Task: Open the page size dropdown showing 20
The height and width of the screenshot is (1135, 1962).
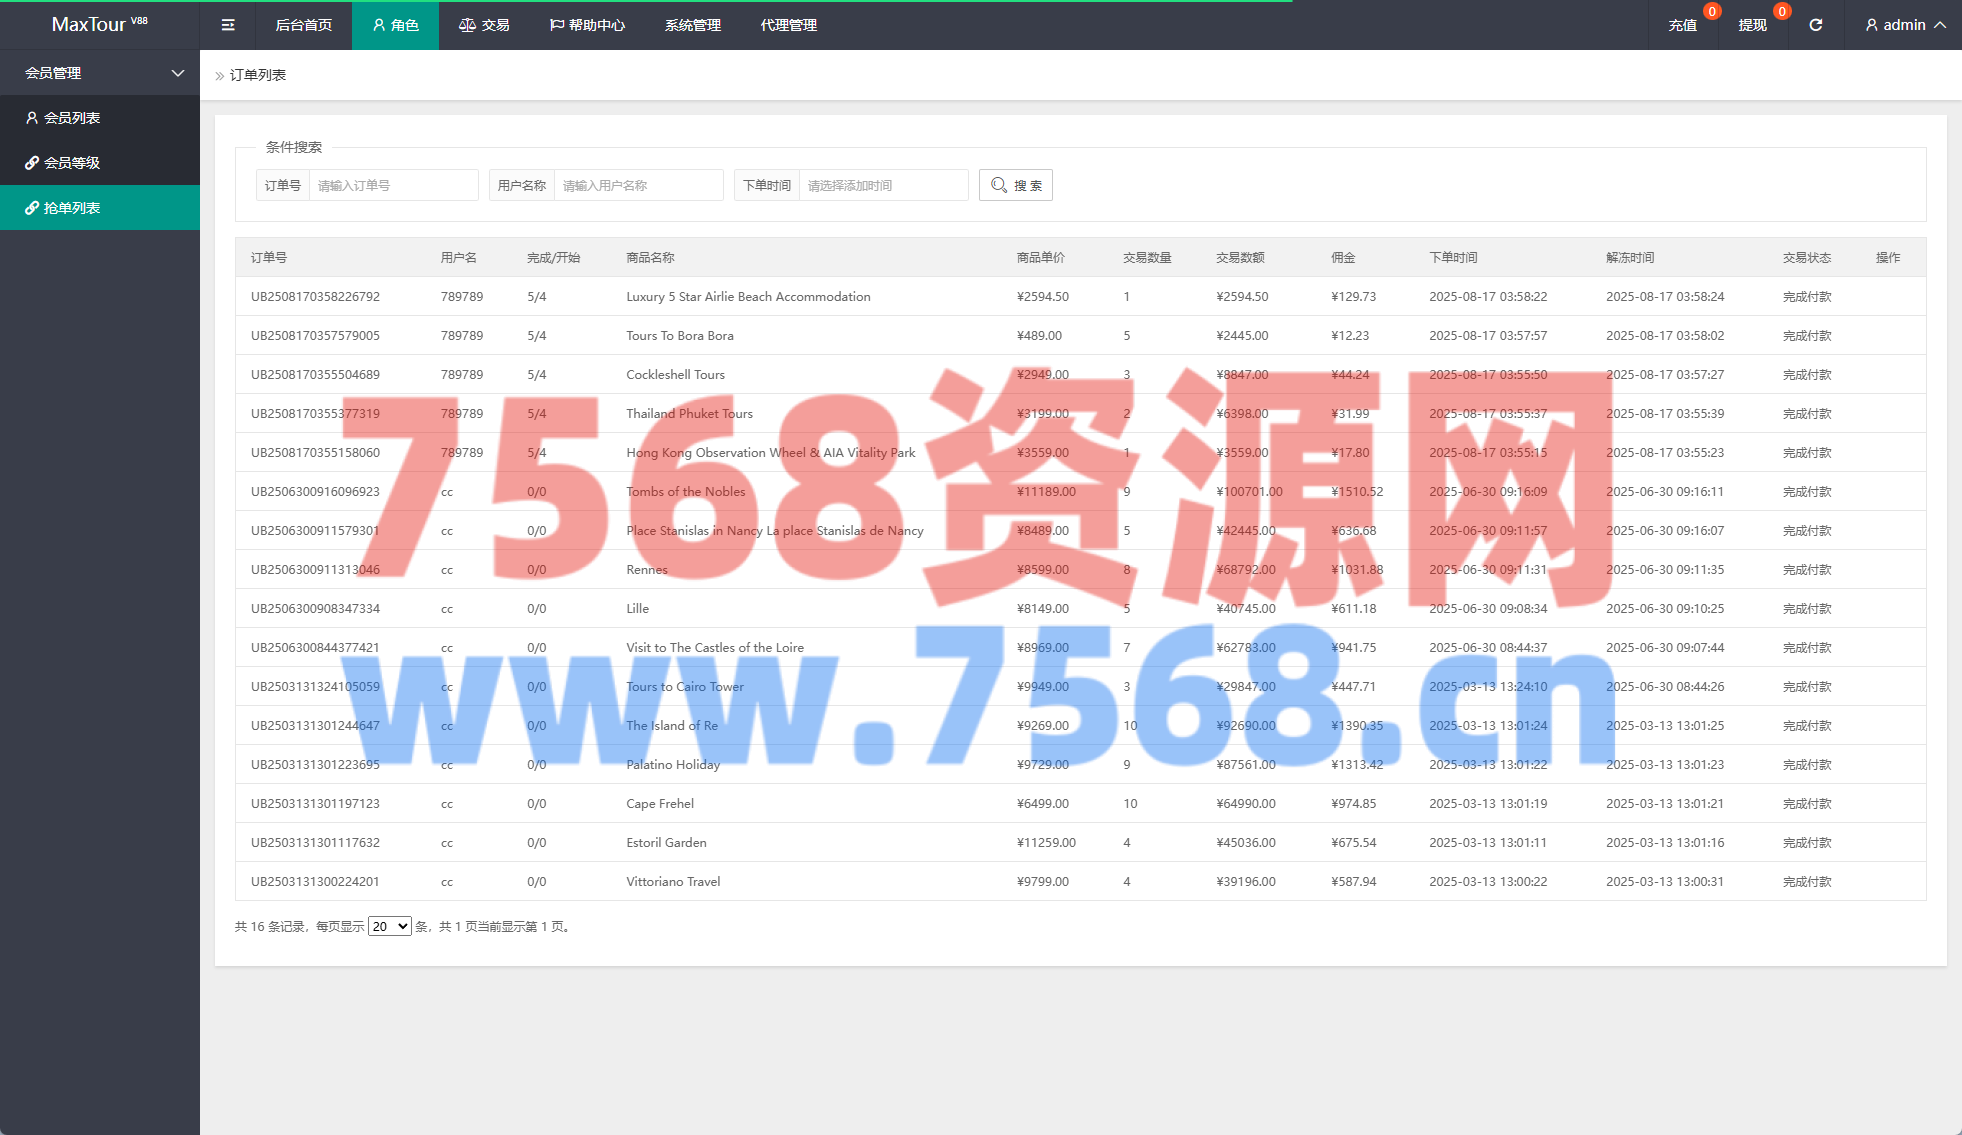Action: pyautogui.click(x=389, y=927)
